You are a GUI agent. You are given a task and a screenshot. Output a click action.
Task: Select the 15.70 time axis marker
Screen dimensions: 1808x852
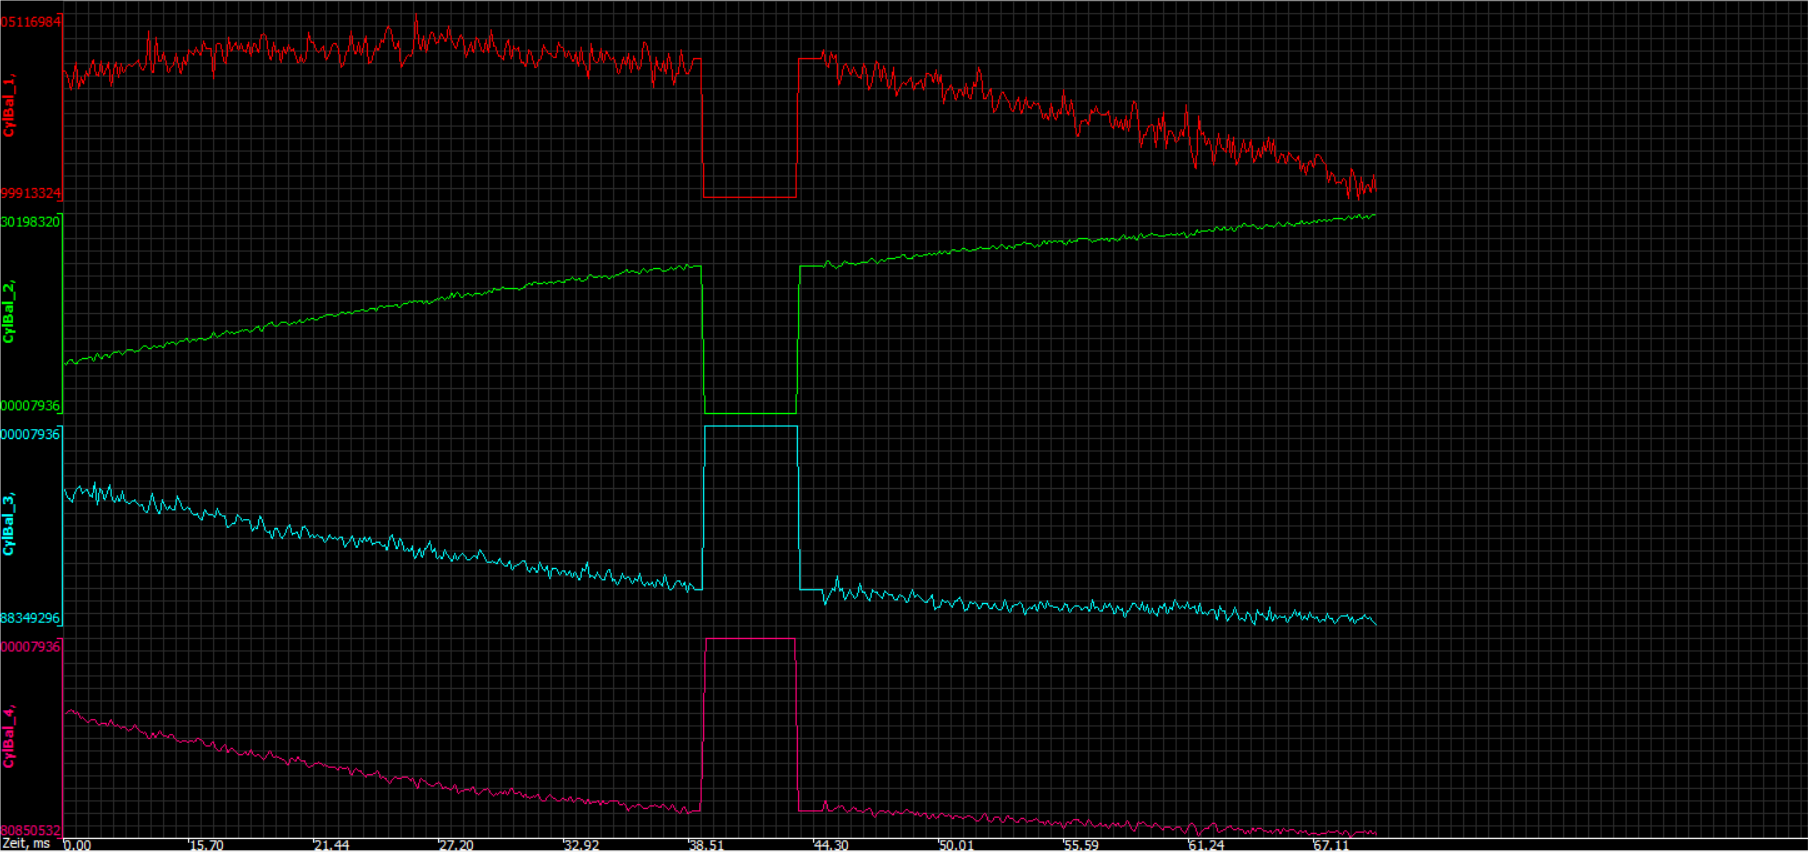pos(206,845)
